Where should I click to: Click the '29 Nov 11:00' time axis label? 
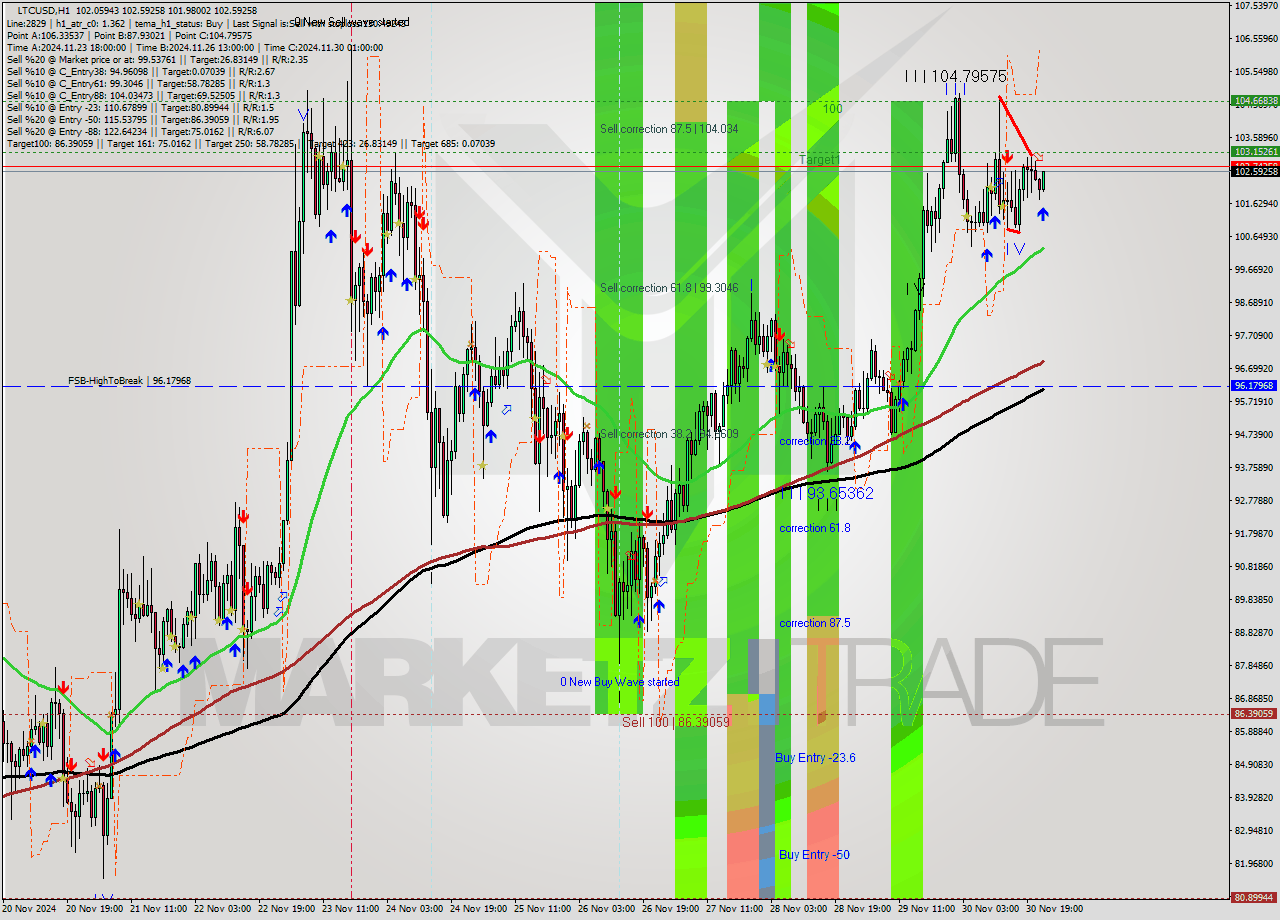pos(928,910)
